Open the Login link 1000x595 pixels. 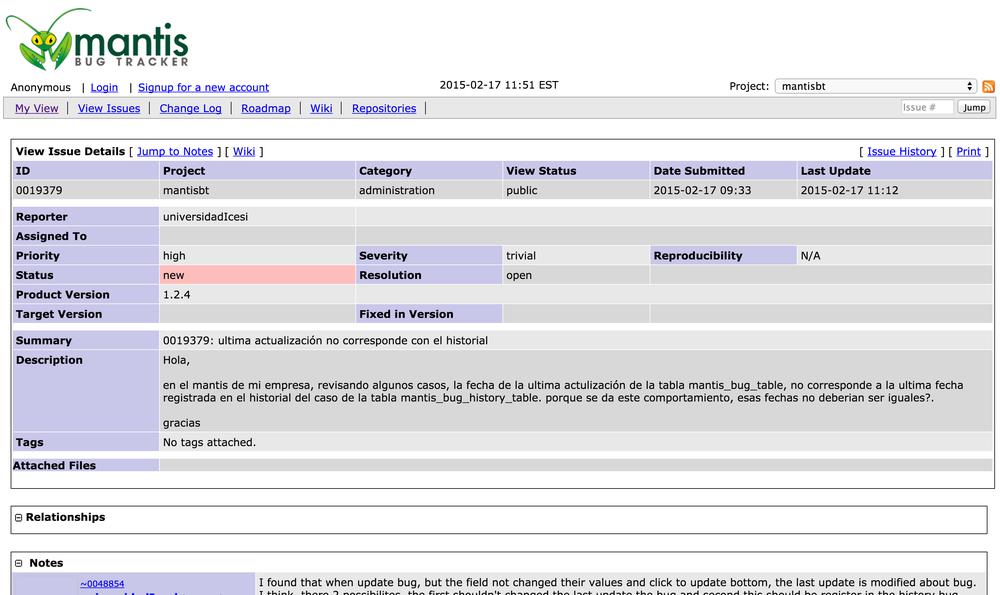pyautogui.click(x=104, y=87)
